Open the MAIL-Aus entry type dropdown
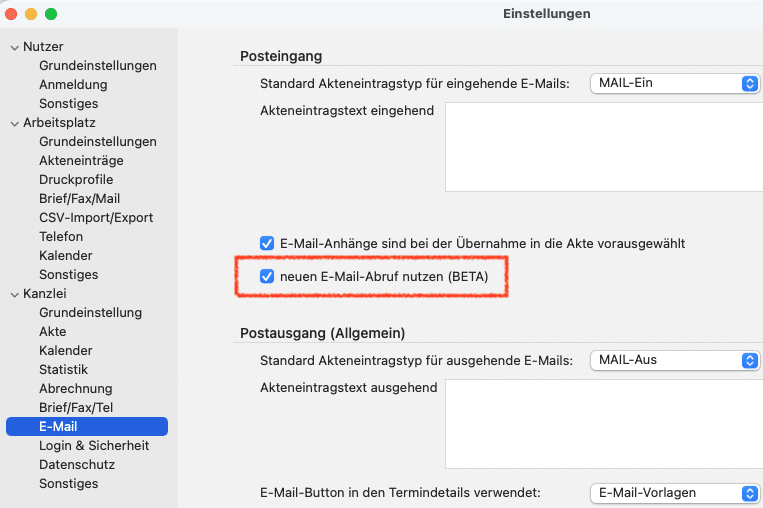The height and width of the screenshot is (508, 763). [675, 360]
